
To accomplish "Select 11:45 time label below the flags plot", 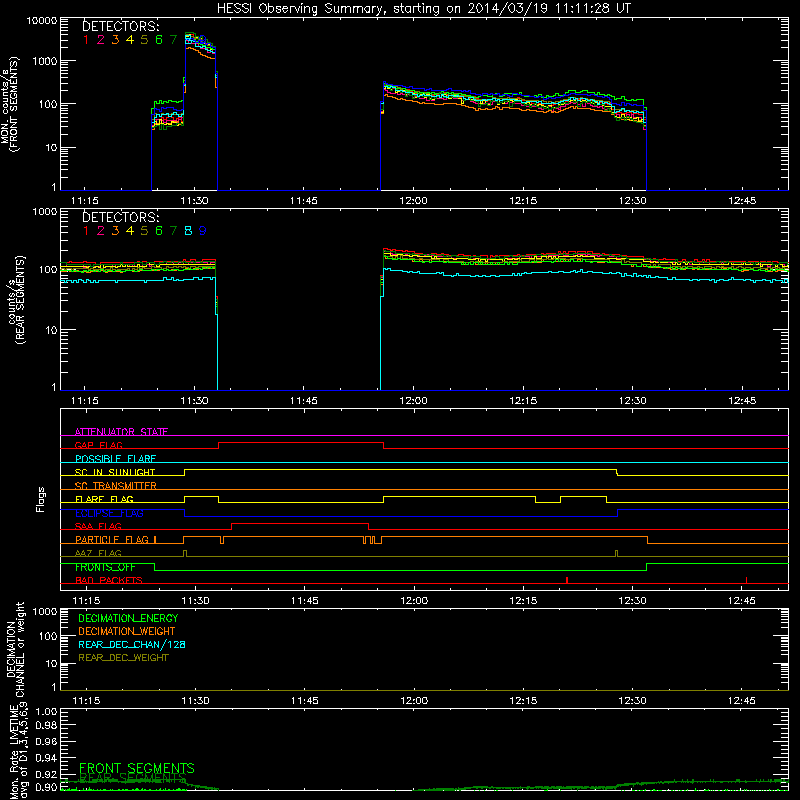I will (x=305, y=601).
